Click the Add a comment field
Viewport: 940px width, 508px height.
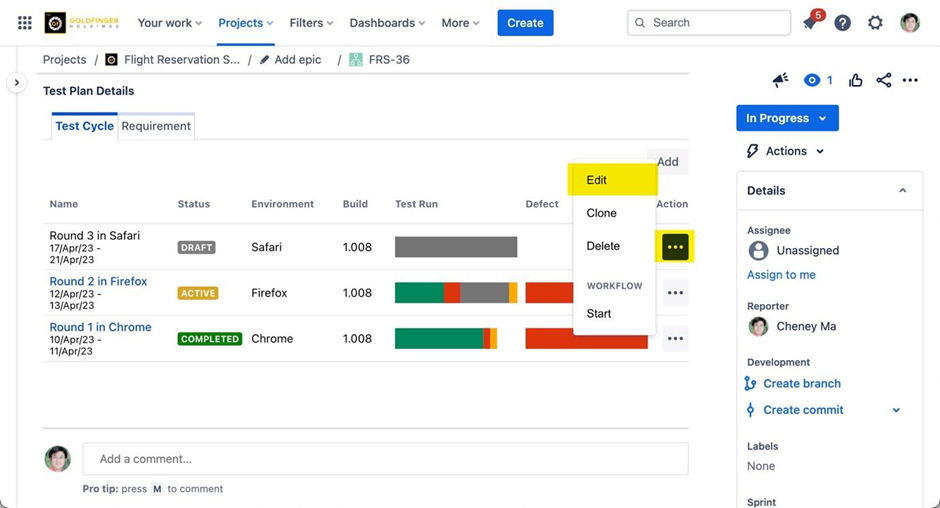coord(385,459)
